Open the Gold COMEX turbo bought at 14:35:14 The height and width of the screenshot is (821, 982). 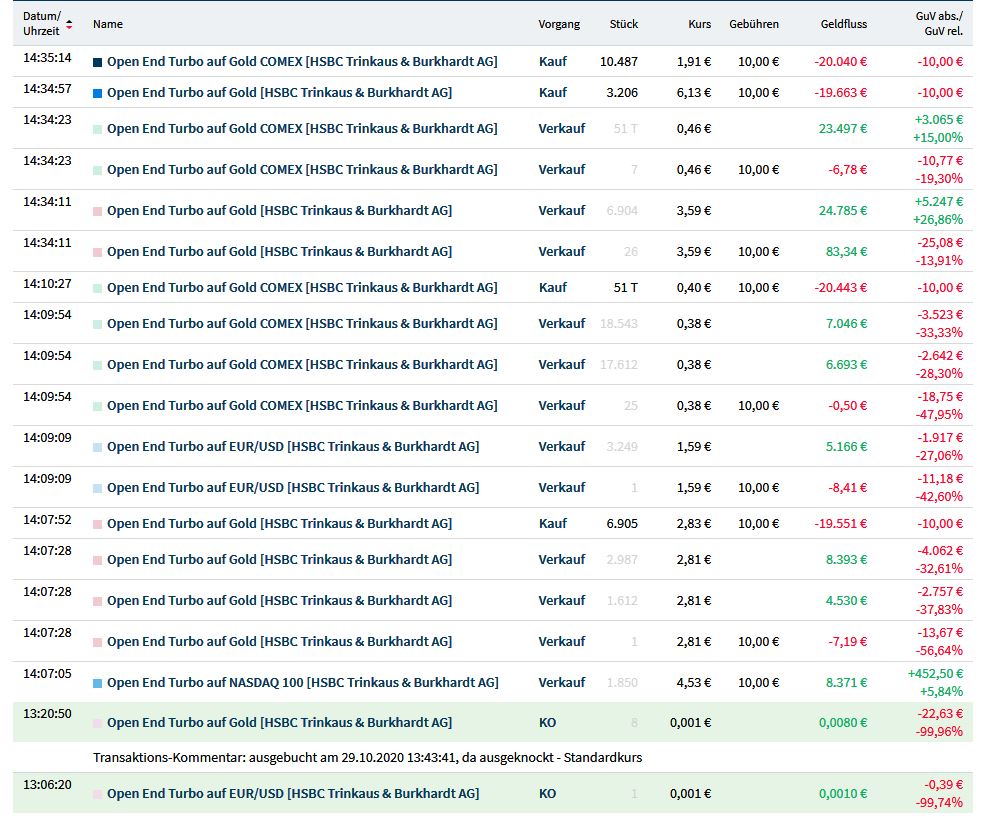point(302,62)
